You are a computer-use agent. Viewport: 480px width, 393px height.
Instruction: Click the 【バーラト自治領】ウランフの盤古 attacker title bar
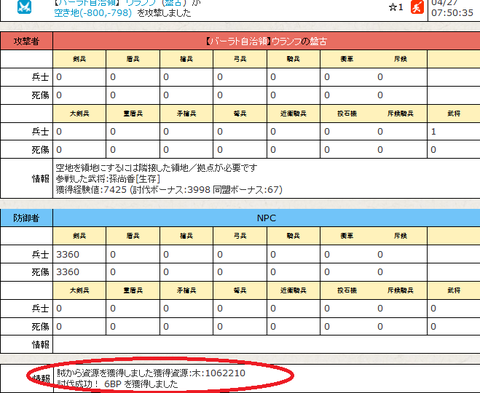[266, 41]
